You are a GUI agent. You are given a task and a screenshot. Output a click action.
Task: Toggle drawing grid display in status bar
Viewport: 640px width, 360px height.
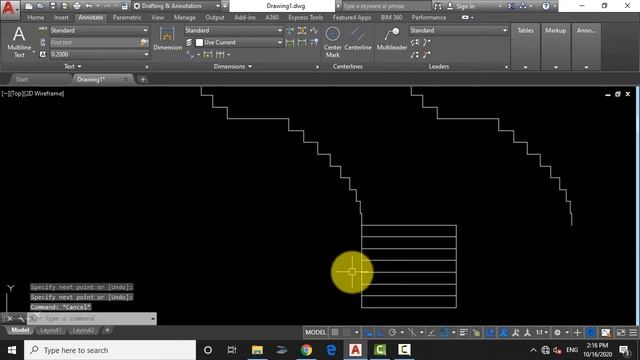(335, 333)
